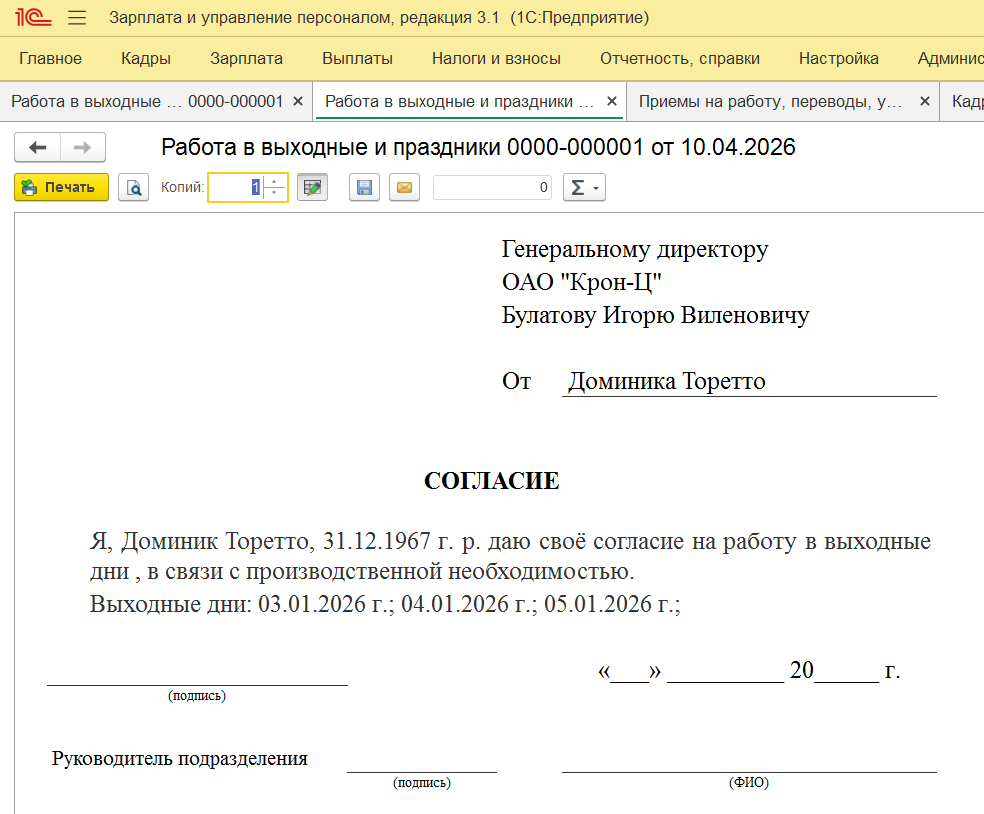Image resolution: width=984 pixels, height=814 pixels.
Task: Go back with the left arrow
Action: (x=38, y=147)
